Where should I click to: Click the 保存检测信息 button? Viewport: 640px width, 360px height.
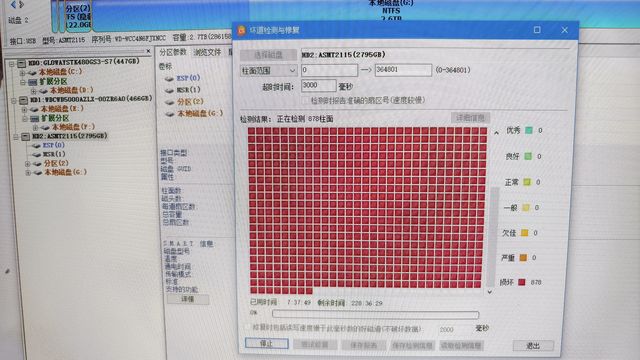412,346
